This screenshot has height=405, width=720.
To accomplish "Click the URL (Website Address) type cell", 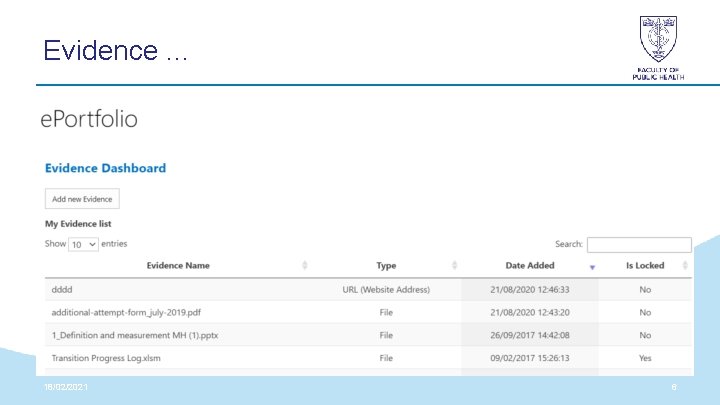I will click(x=386, y=290).
